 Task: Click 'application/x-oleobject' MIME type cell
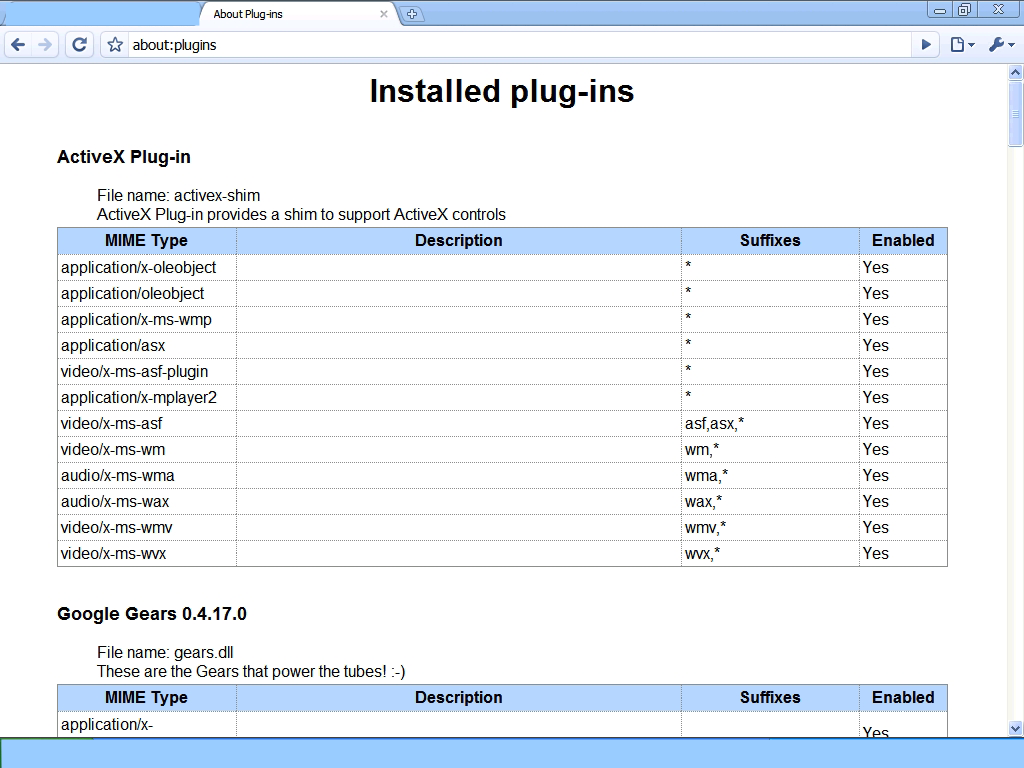[147, 267]
